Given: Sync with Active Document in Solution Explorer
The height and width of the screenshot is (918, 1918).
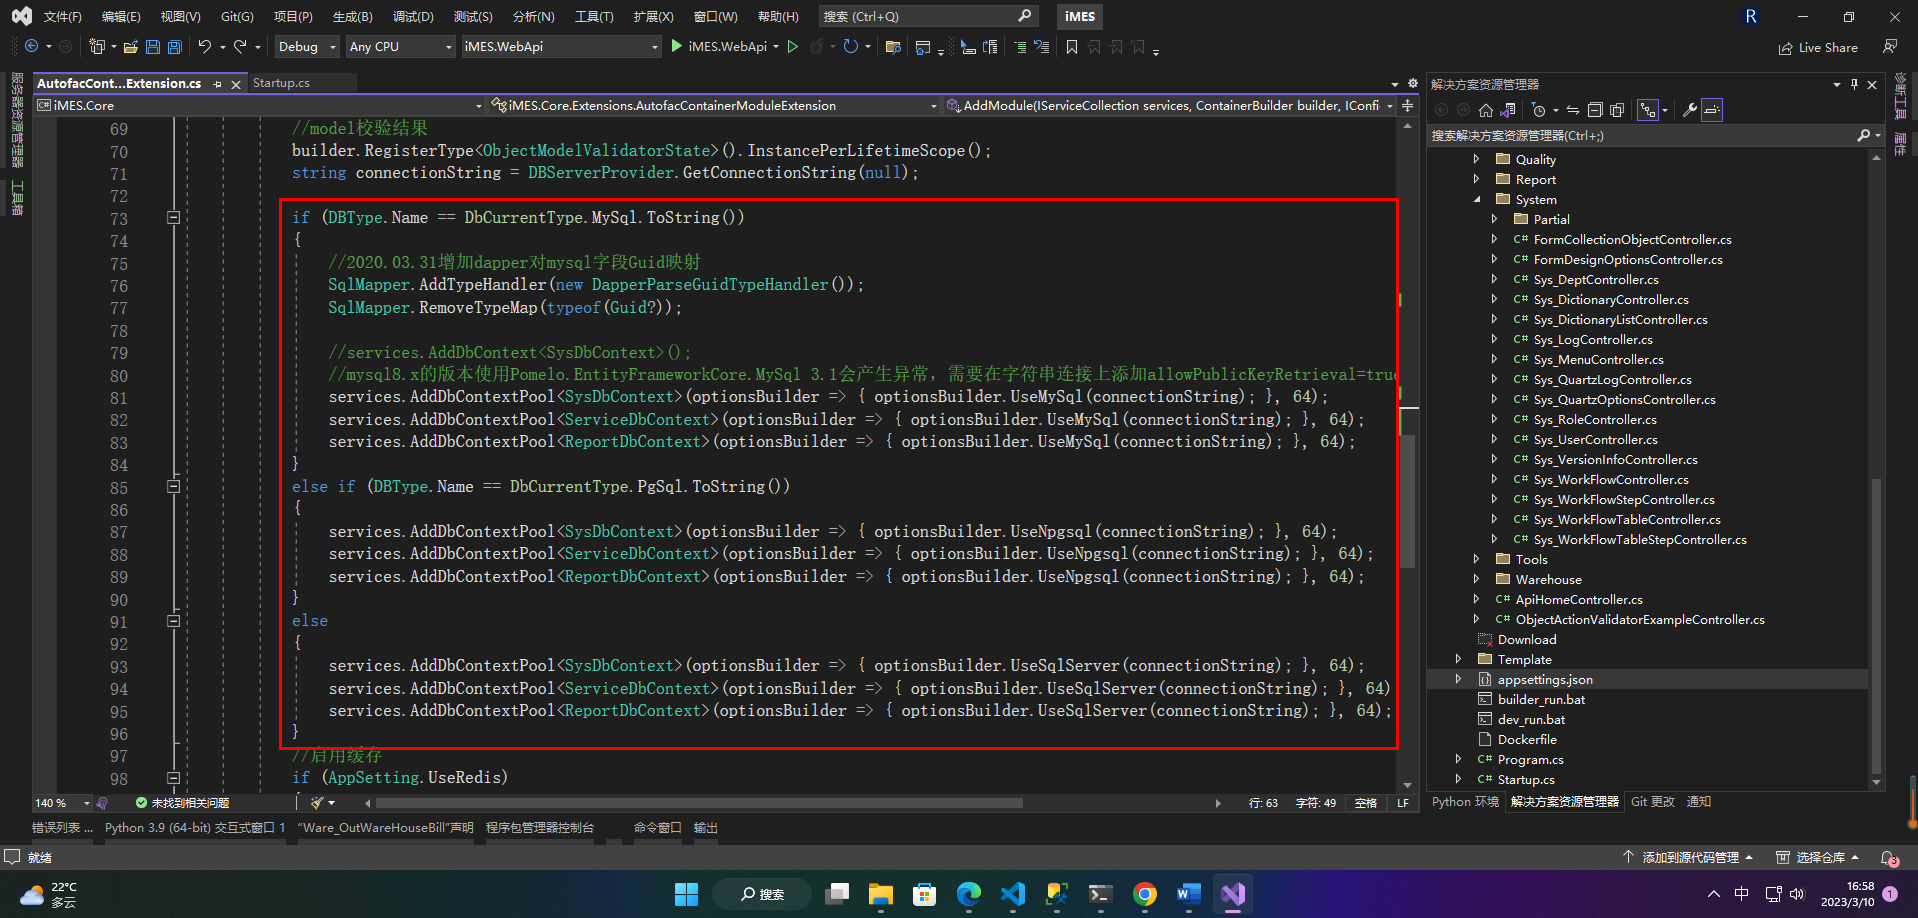Looking at the screenshot, I should point(1573,110).
